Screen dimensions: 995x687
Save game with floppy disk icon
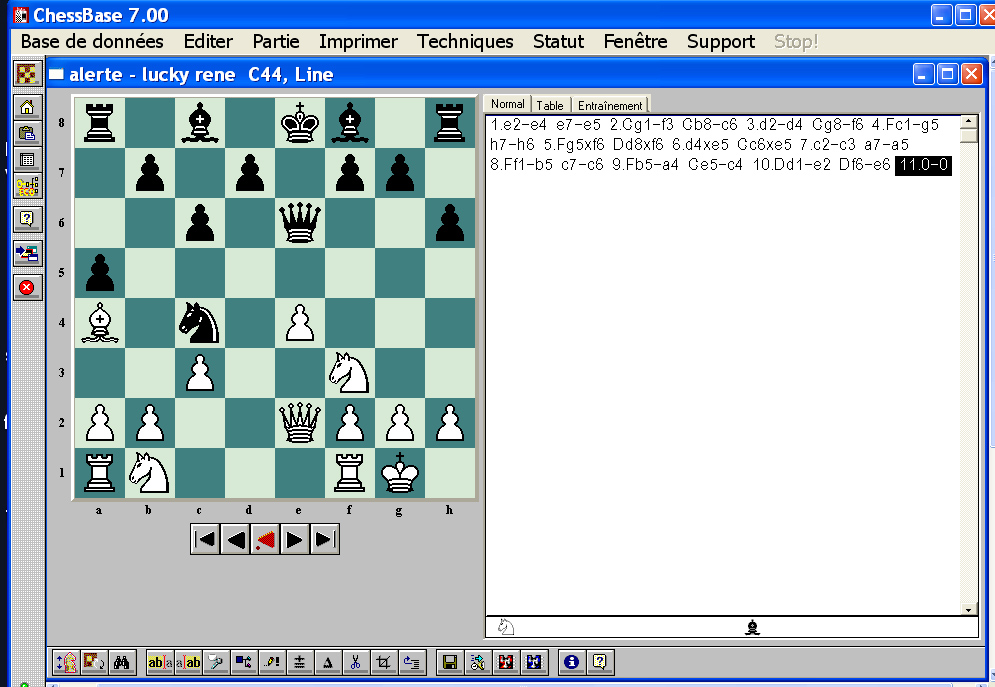[x=450, y=662]
